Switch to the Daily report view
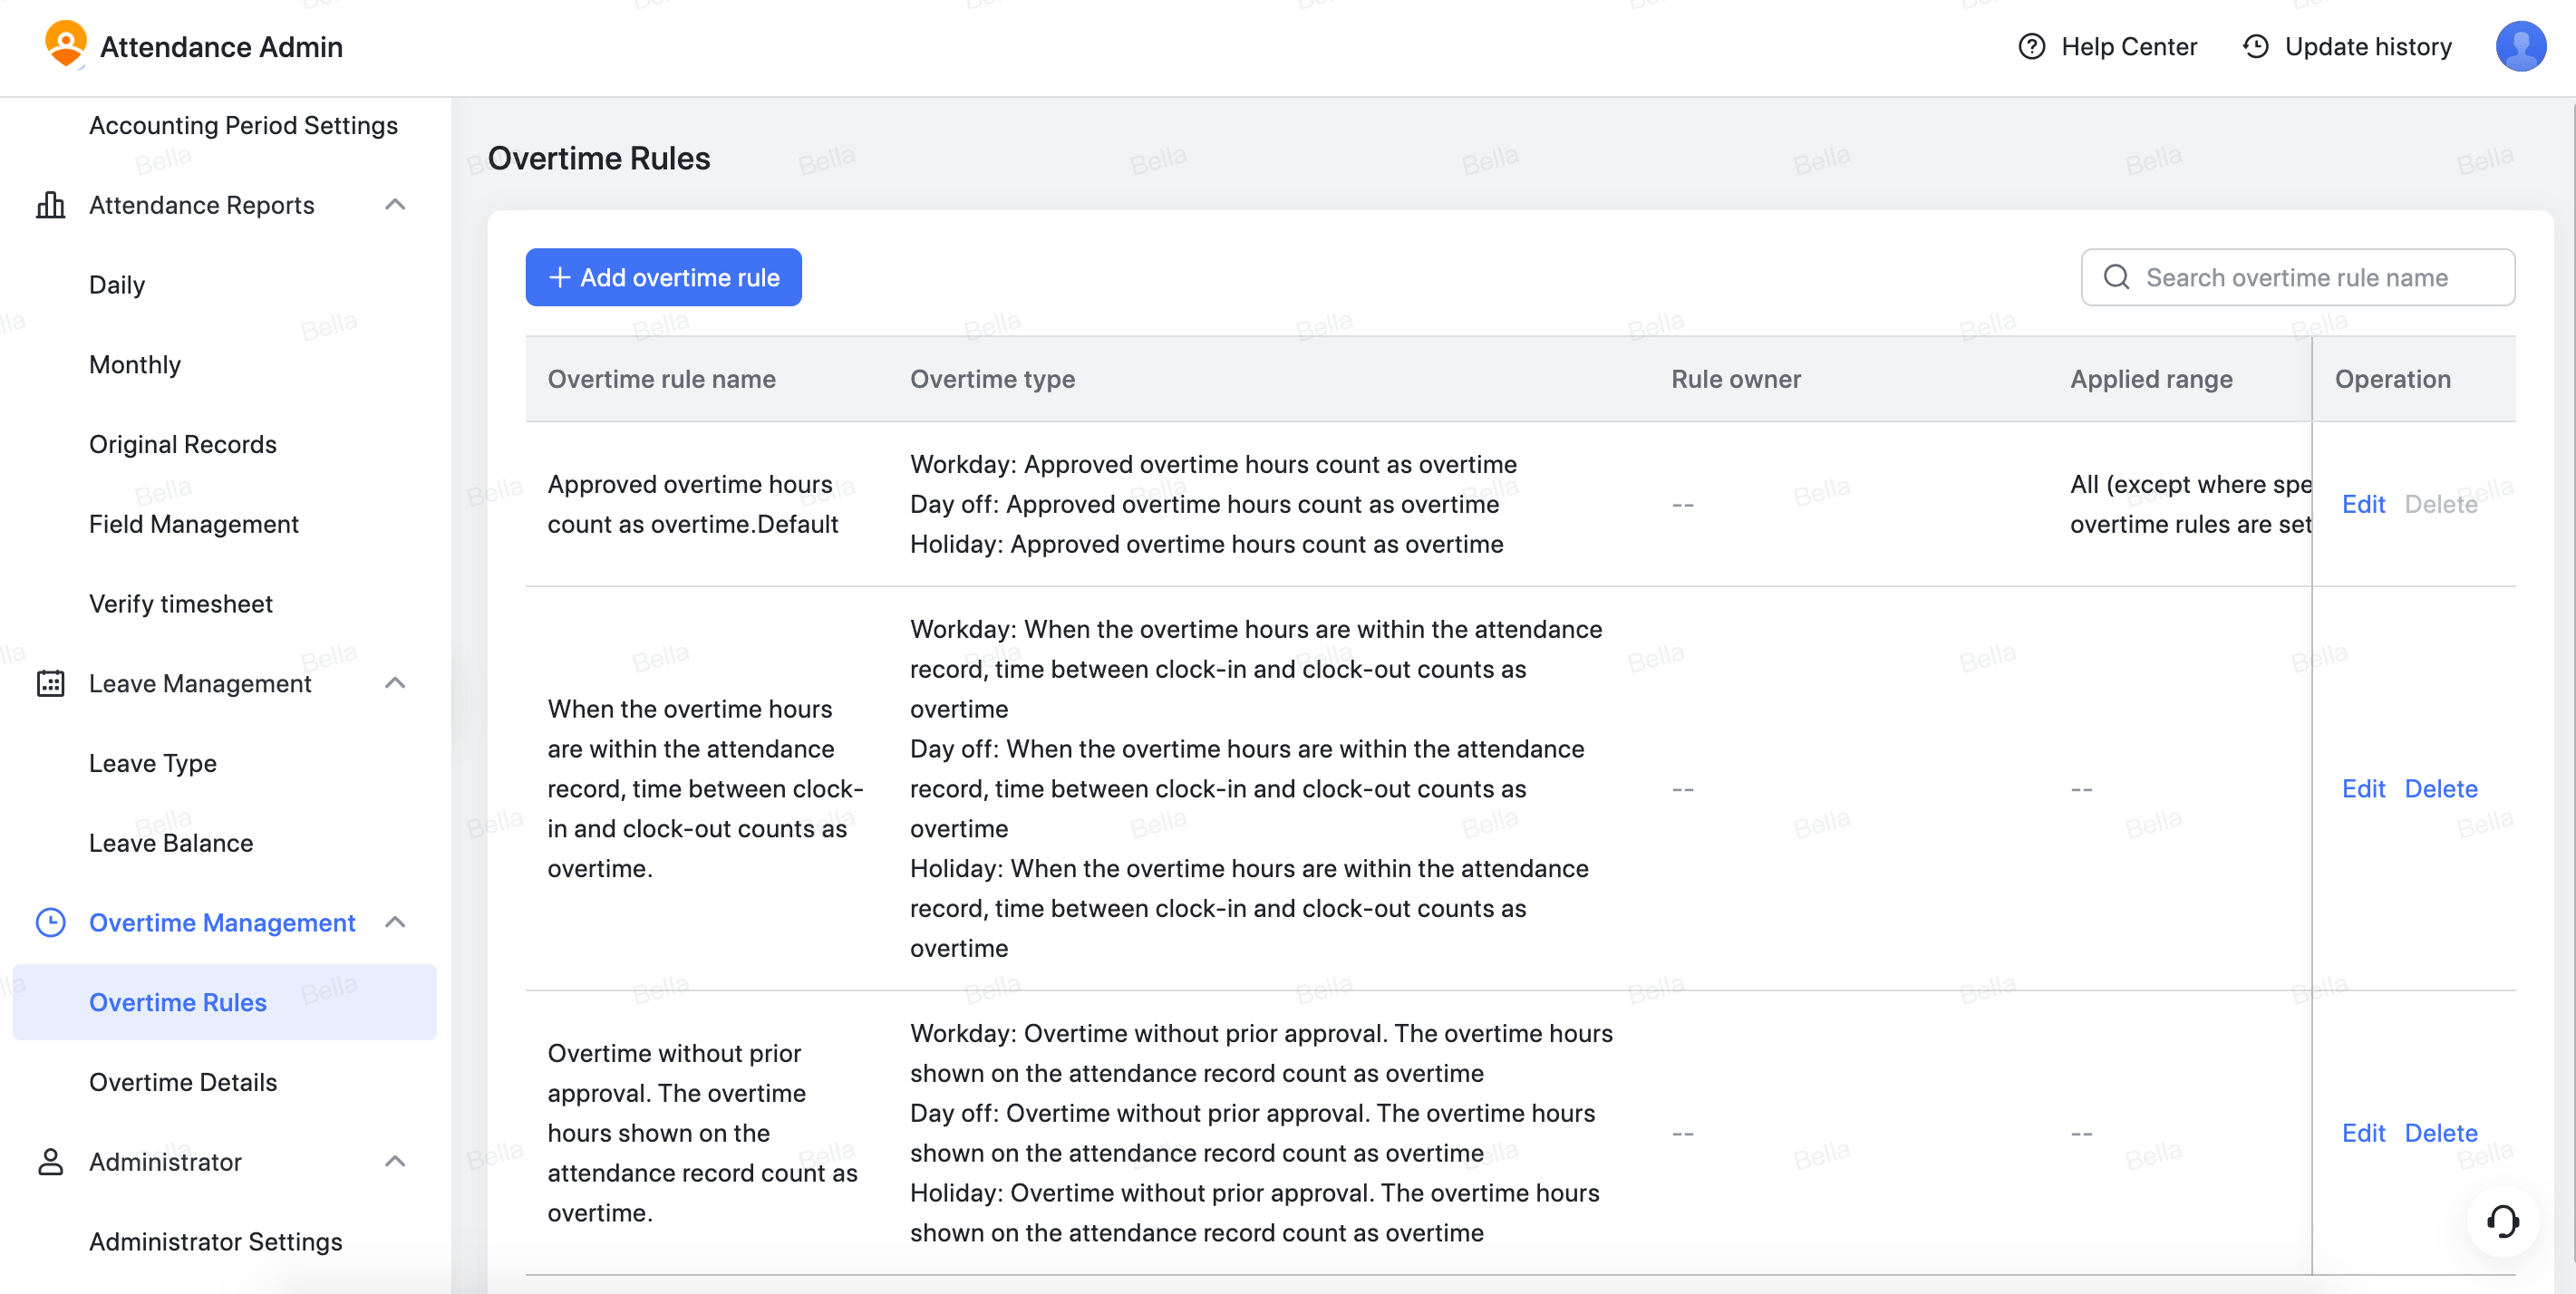This screenshot has width=2576, height=1294. coord(117,284)
